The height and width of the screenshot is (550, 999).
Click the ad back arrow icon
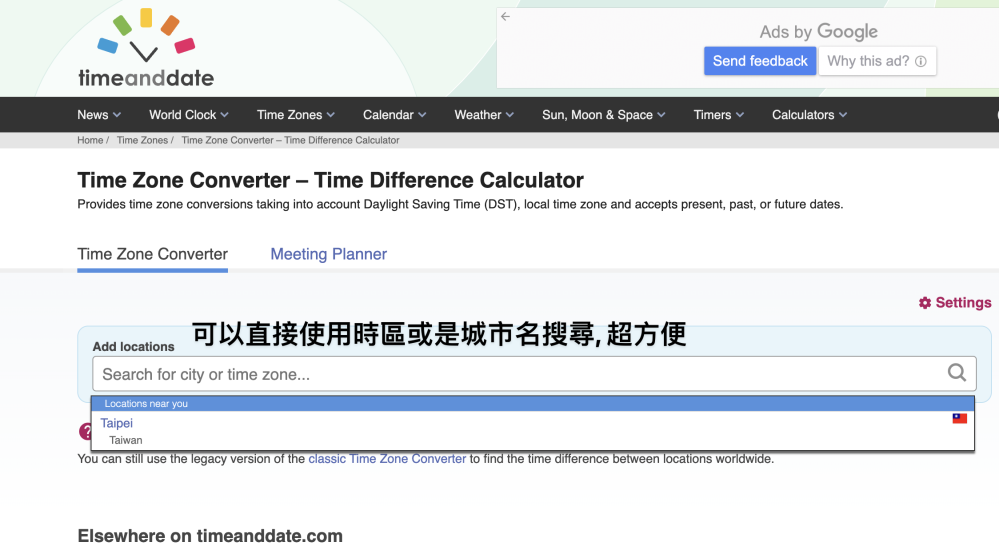click(505, 17)
